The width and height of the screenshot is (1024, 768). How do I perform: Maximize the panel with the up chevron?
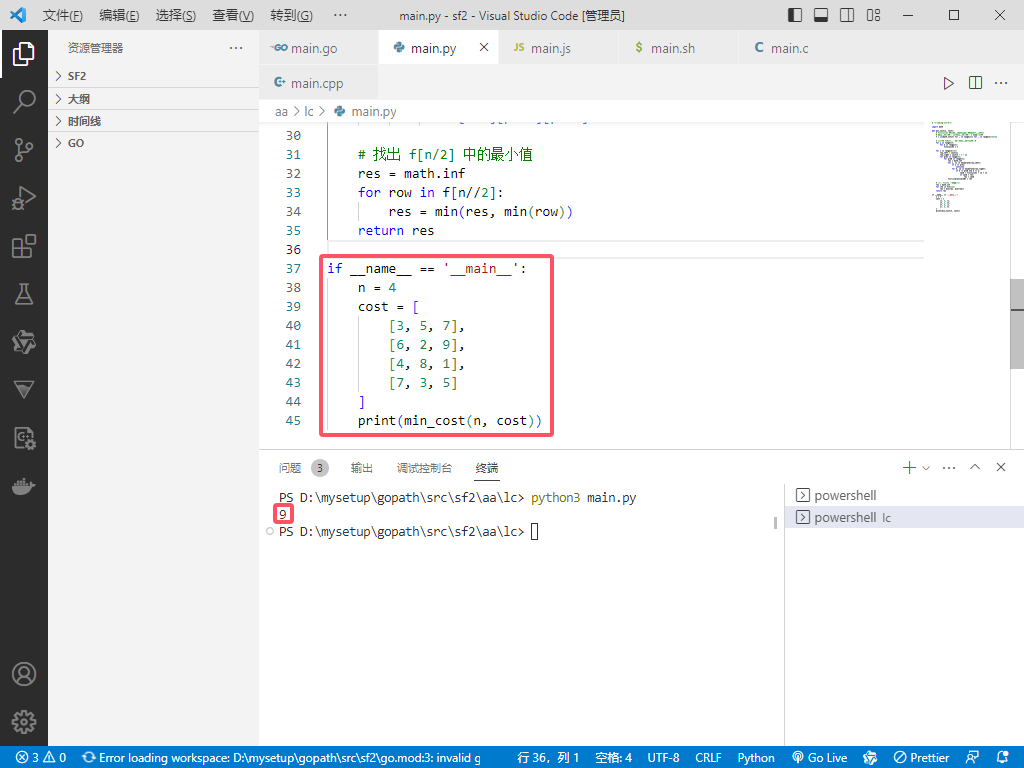(x=975, y=468)
